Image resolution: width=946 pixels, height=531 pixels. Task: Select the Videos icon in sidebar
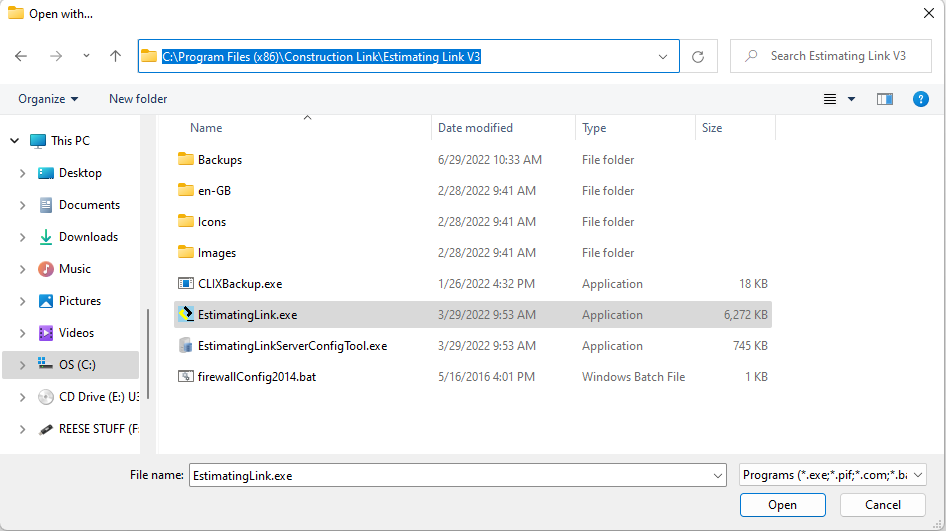point(46,333)
